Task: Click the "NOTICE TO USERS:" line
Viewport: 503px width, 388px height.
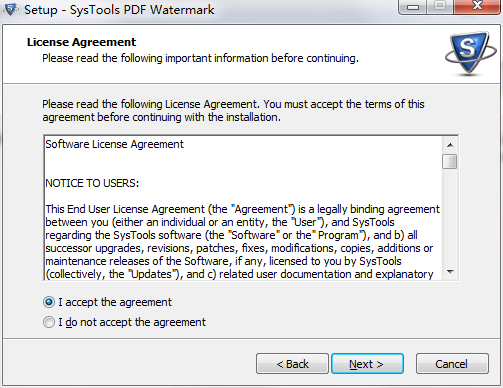Action: pos(92,183)
